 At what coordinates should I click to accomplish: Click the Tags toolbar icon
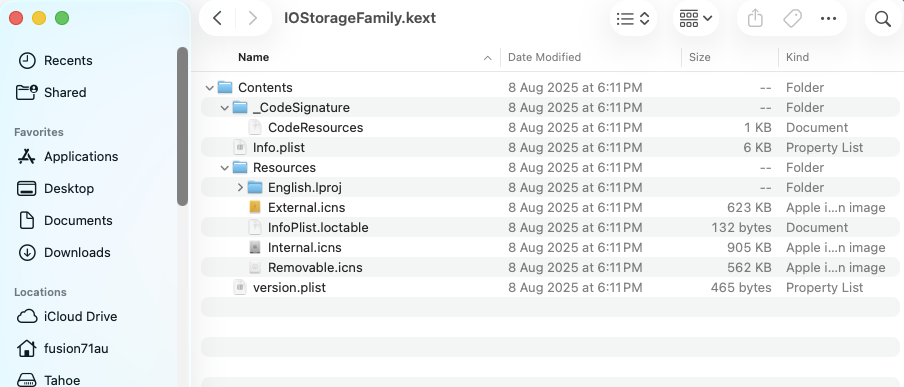(792, 18)
